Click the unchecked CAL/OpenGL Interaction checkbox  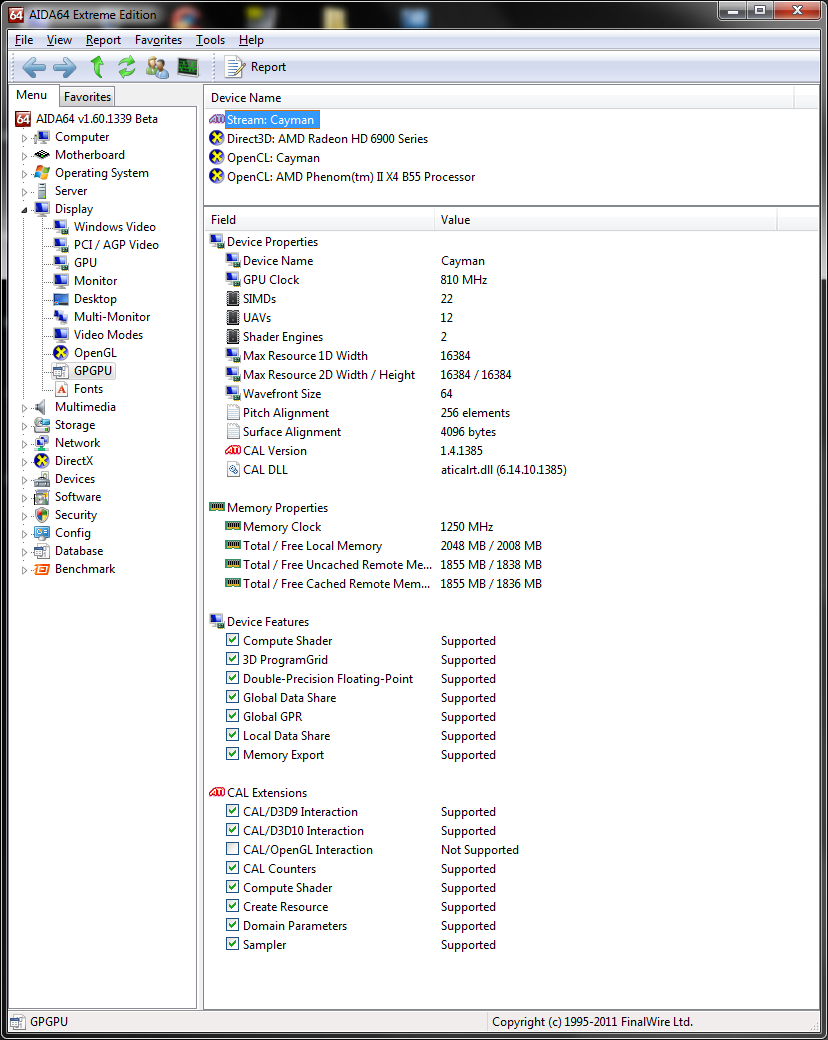[232, 849]
